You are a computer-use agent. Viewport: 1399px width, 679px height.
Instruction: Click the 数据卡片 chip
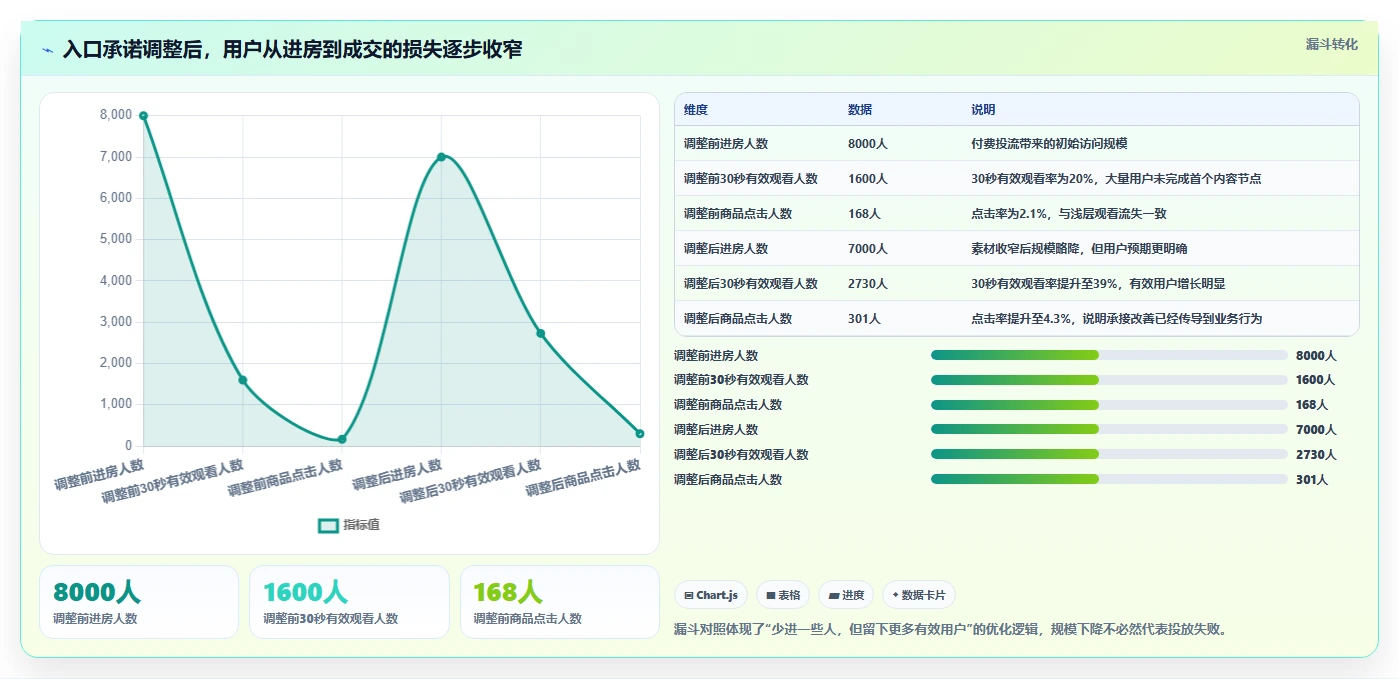point(919,595)
